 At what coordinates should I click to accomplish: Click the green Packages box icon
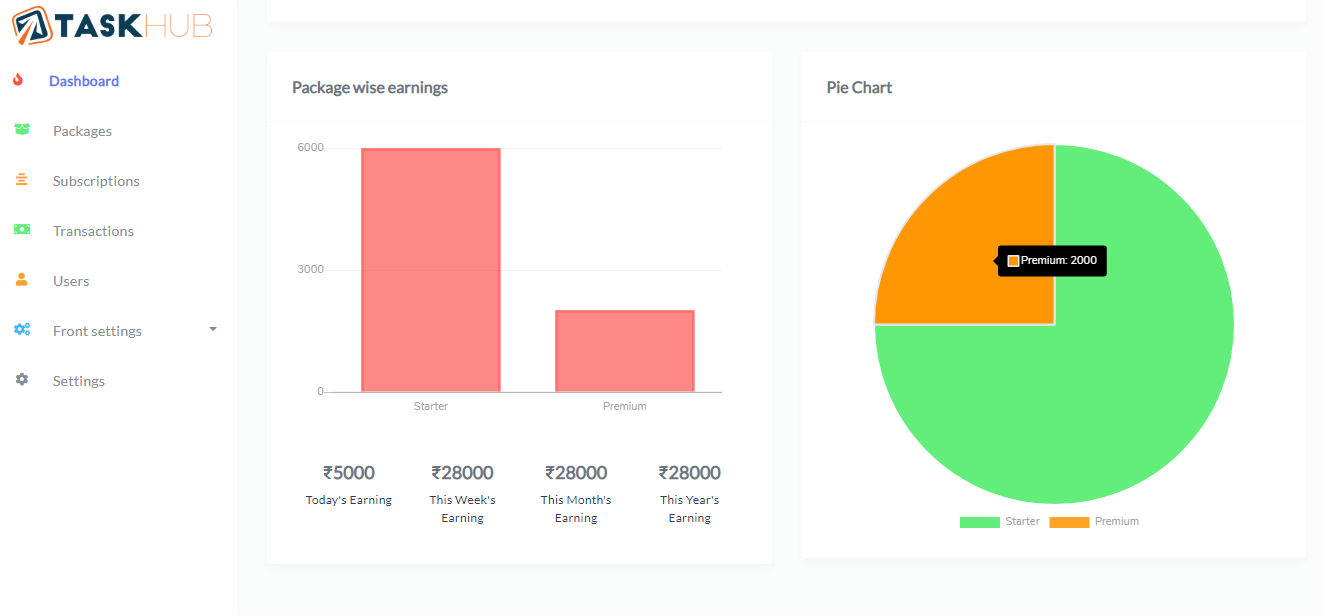(x=21, y=130)
